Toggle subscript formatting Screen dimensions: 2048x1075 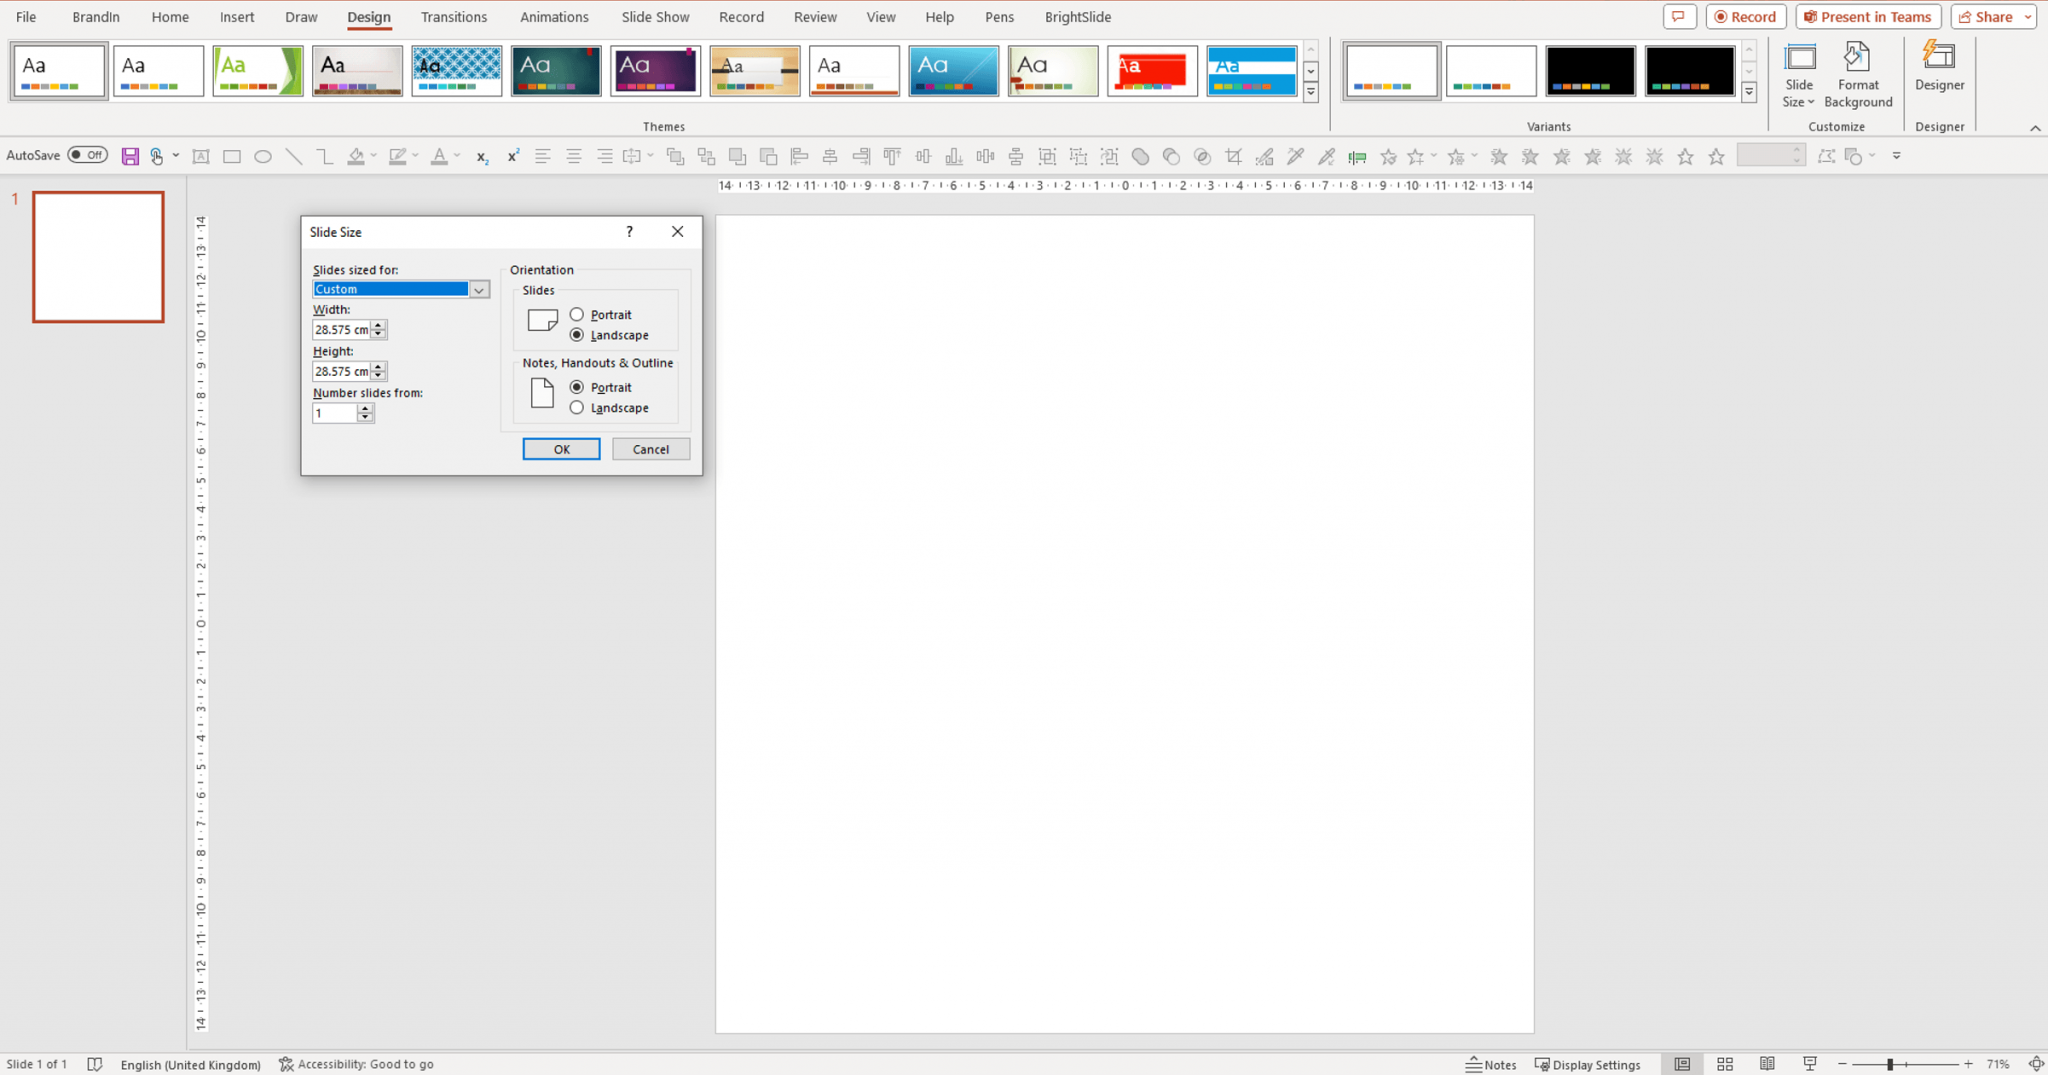(x=481, y=157)
